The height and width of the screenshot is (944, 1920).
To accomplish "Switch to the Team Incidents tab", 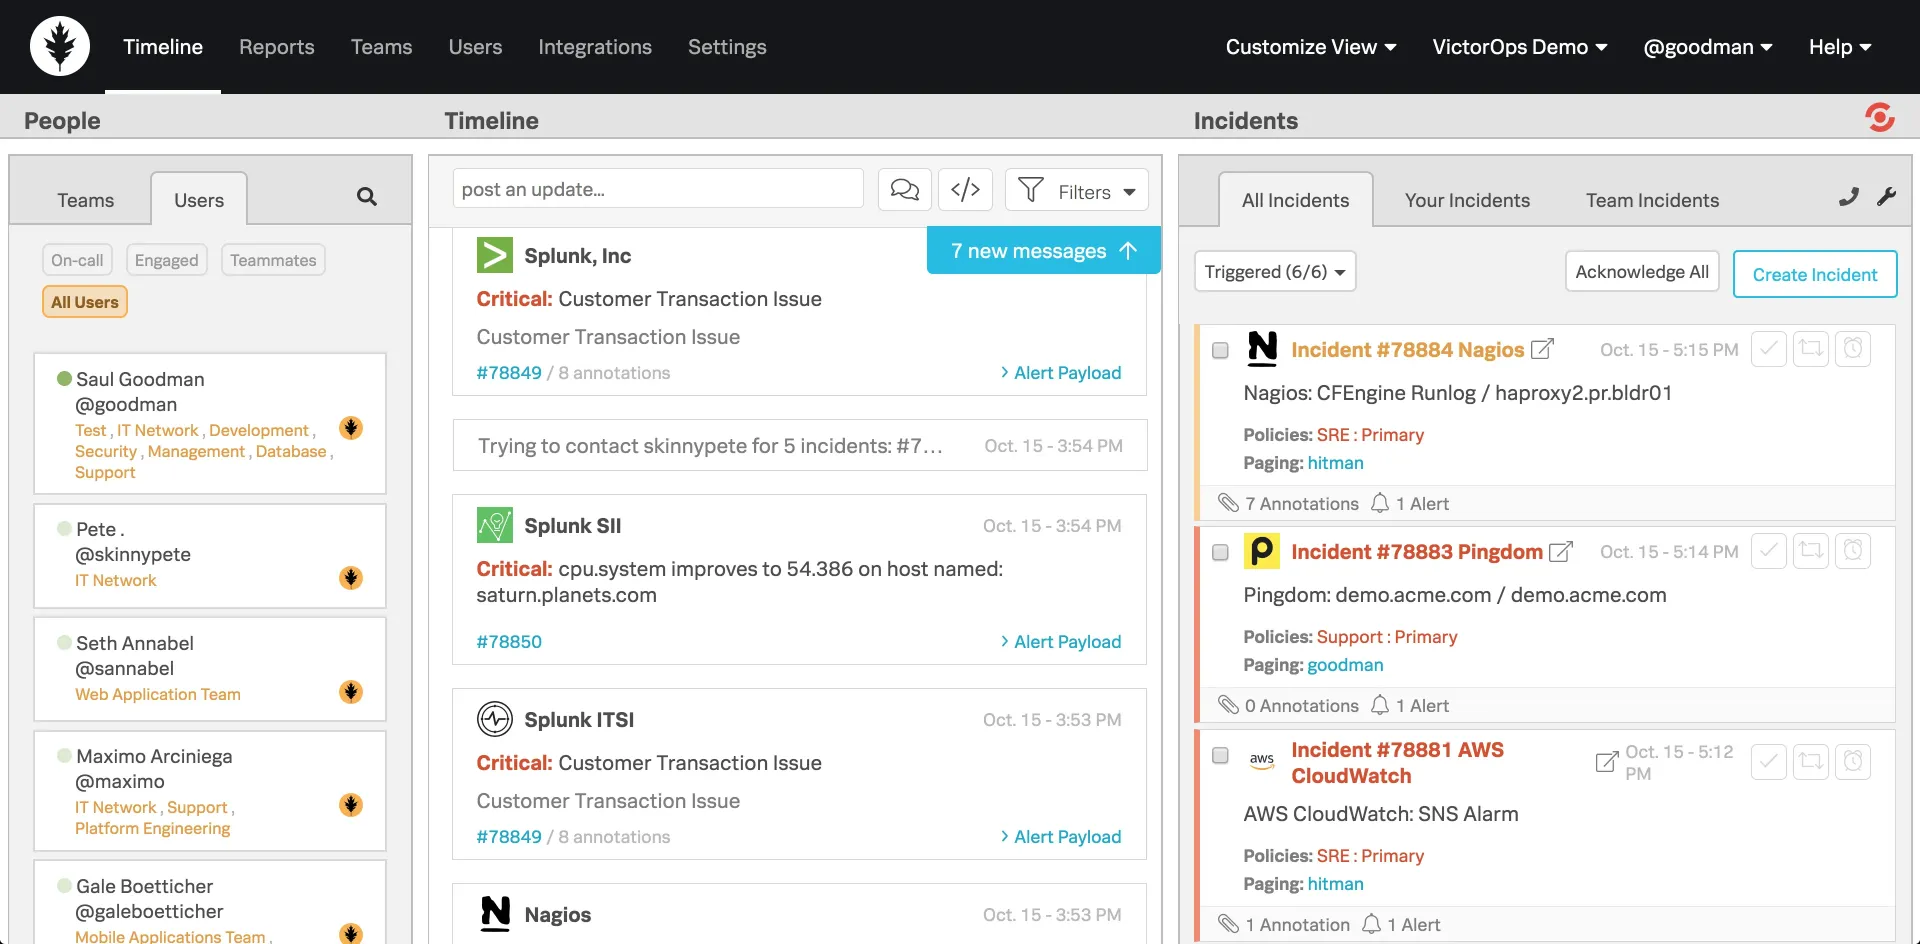I will pos(1652,200).
